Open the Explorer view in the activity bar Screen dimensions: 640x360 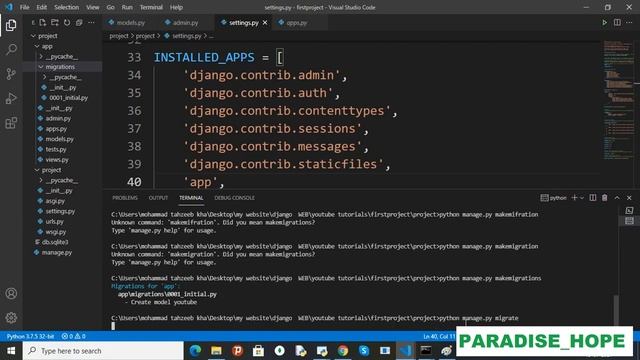(11, 25)
